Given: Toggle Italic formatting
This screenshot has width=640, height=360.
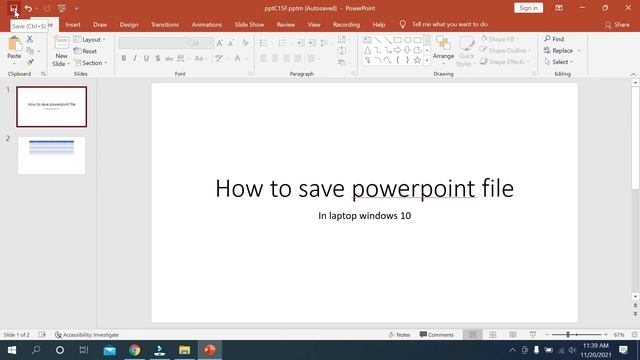Looking at the screenshot, I should [135, 58].
